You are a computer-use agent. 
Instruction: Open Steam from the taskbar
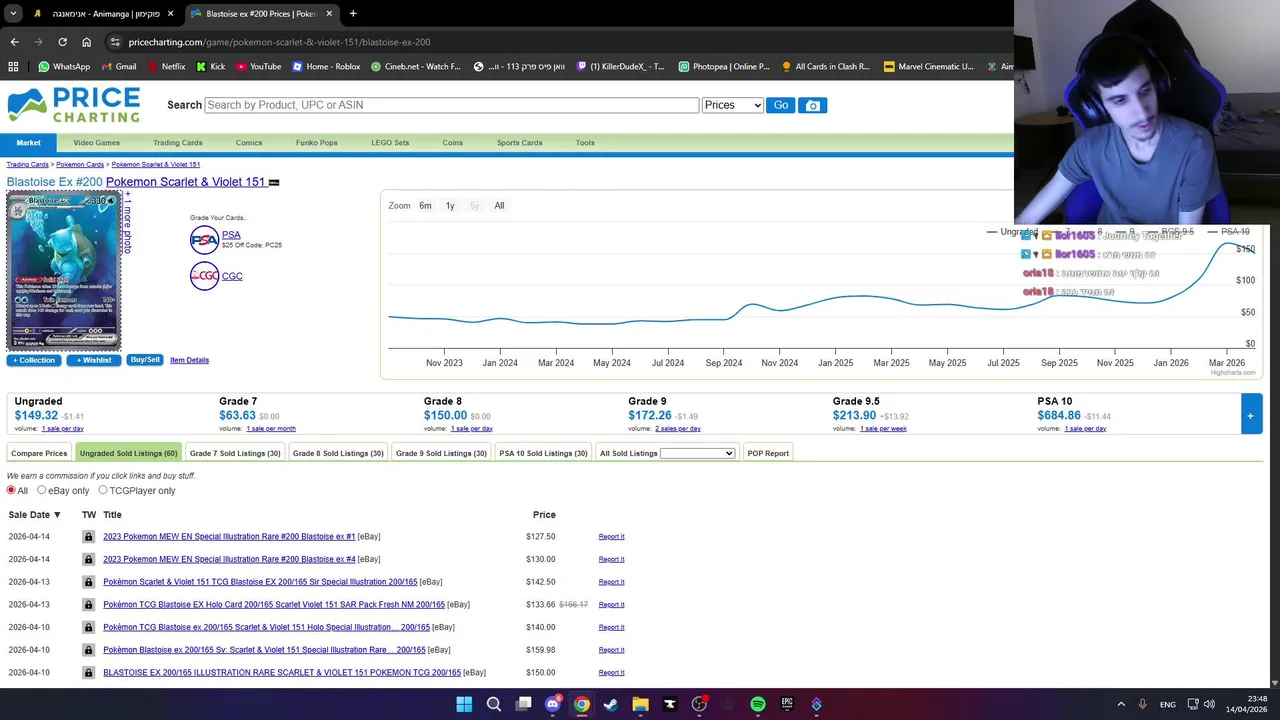611,704
